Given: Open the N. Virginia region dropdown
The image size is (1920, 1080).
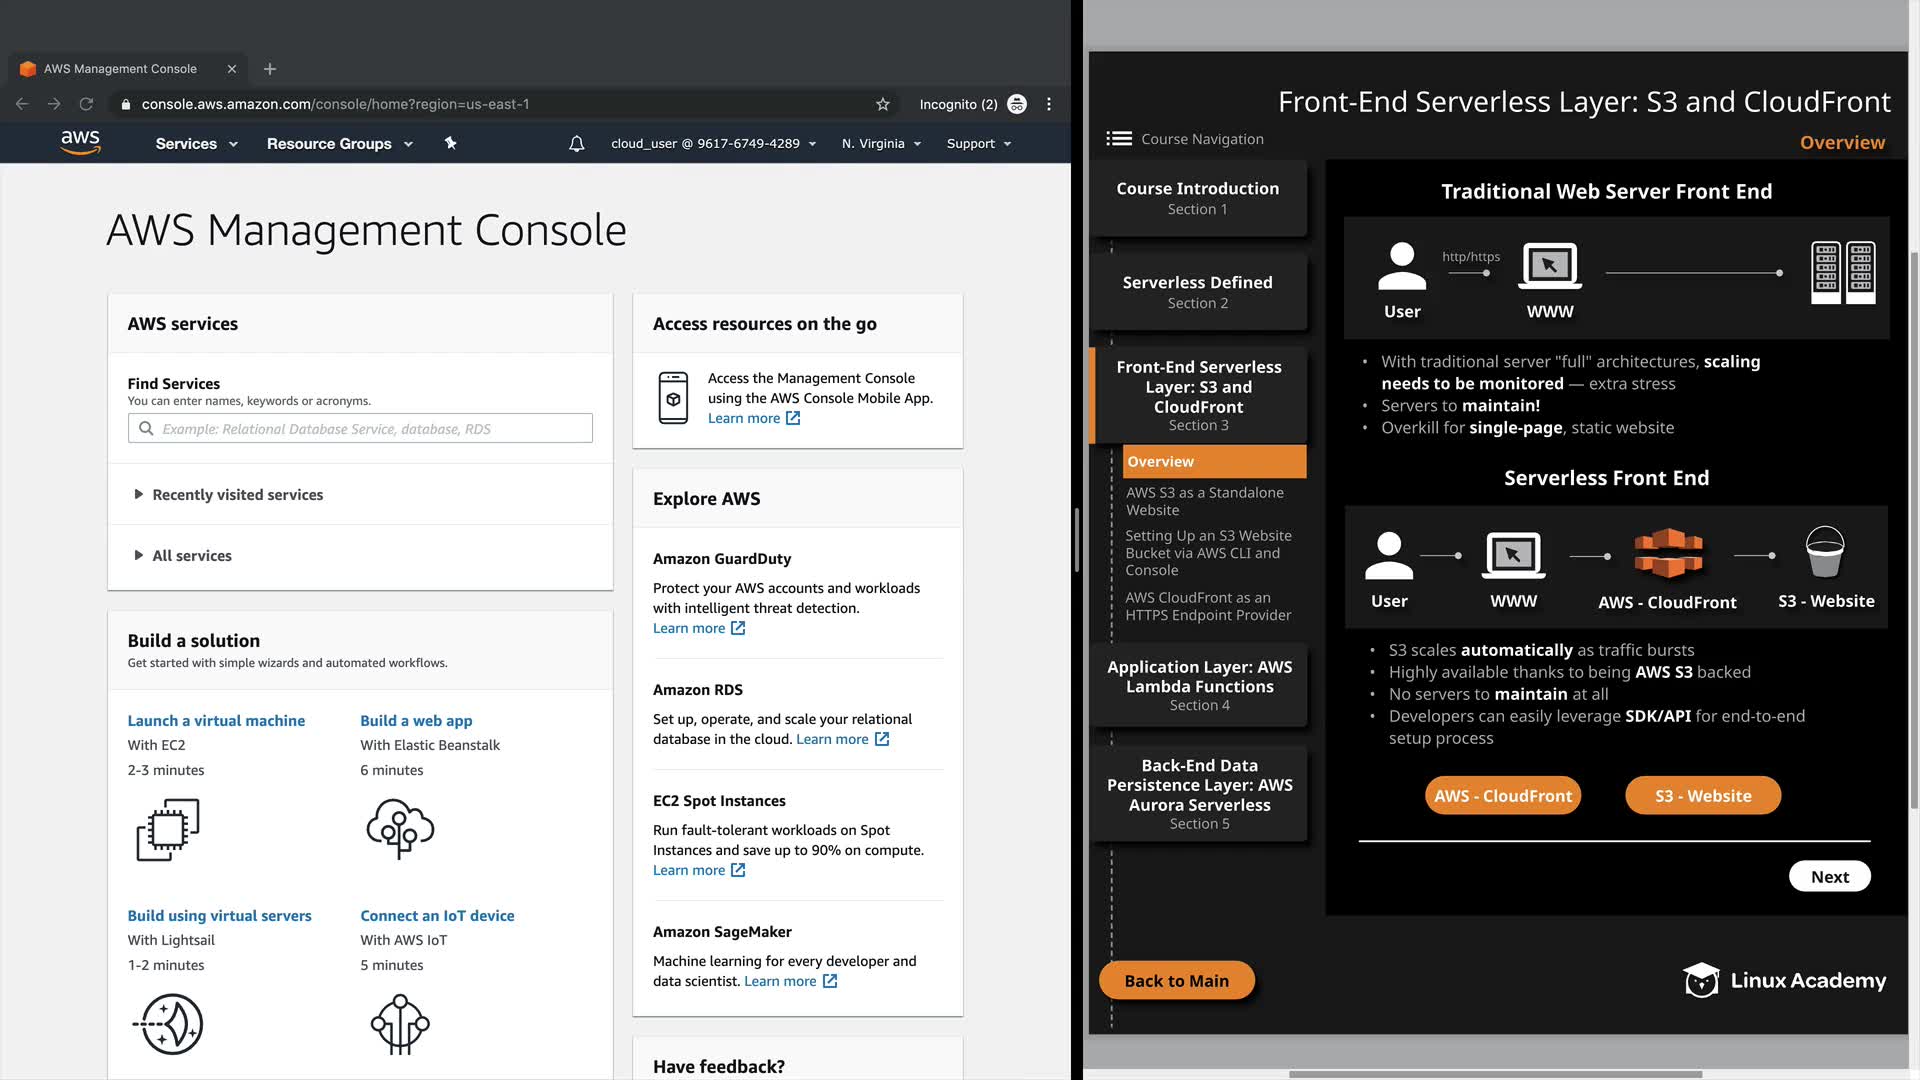Looking at the screenshot, I should coord(881,144).
